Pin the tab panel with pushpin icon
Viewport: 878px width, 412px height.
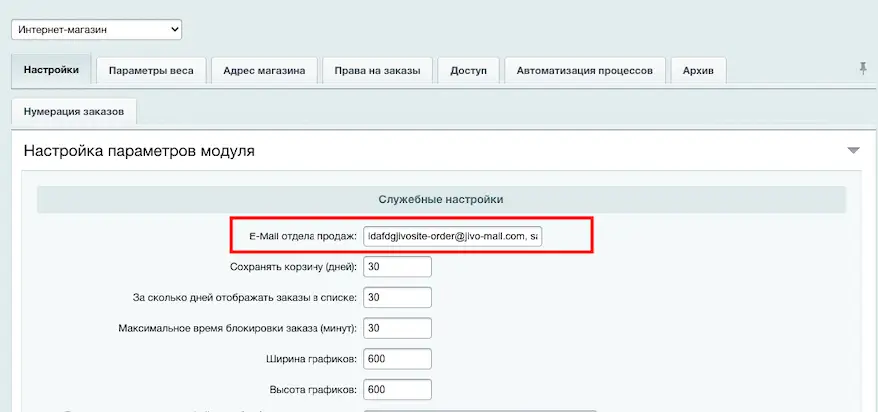tap(862, 69)
